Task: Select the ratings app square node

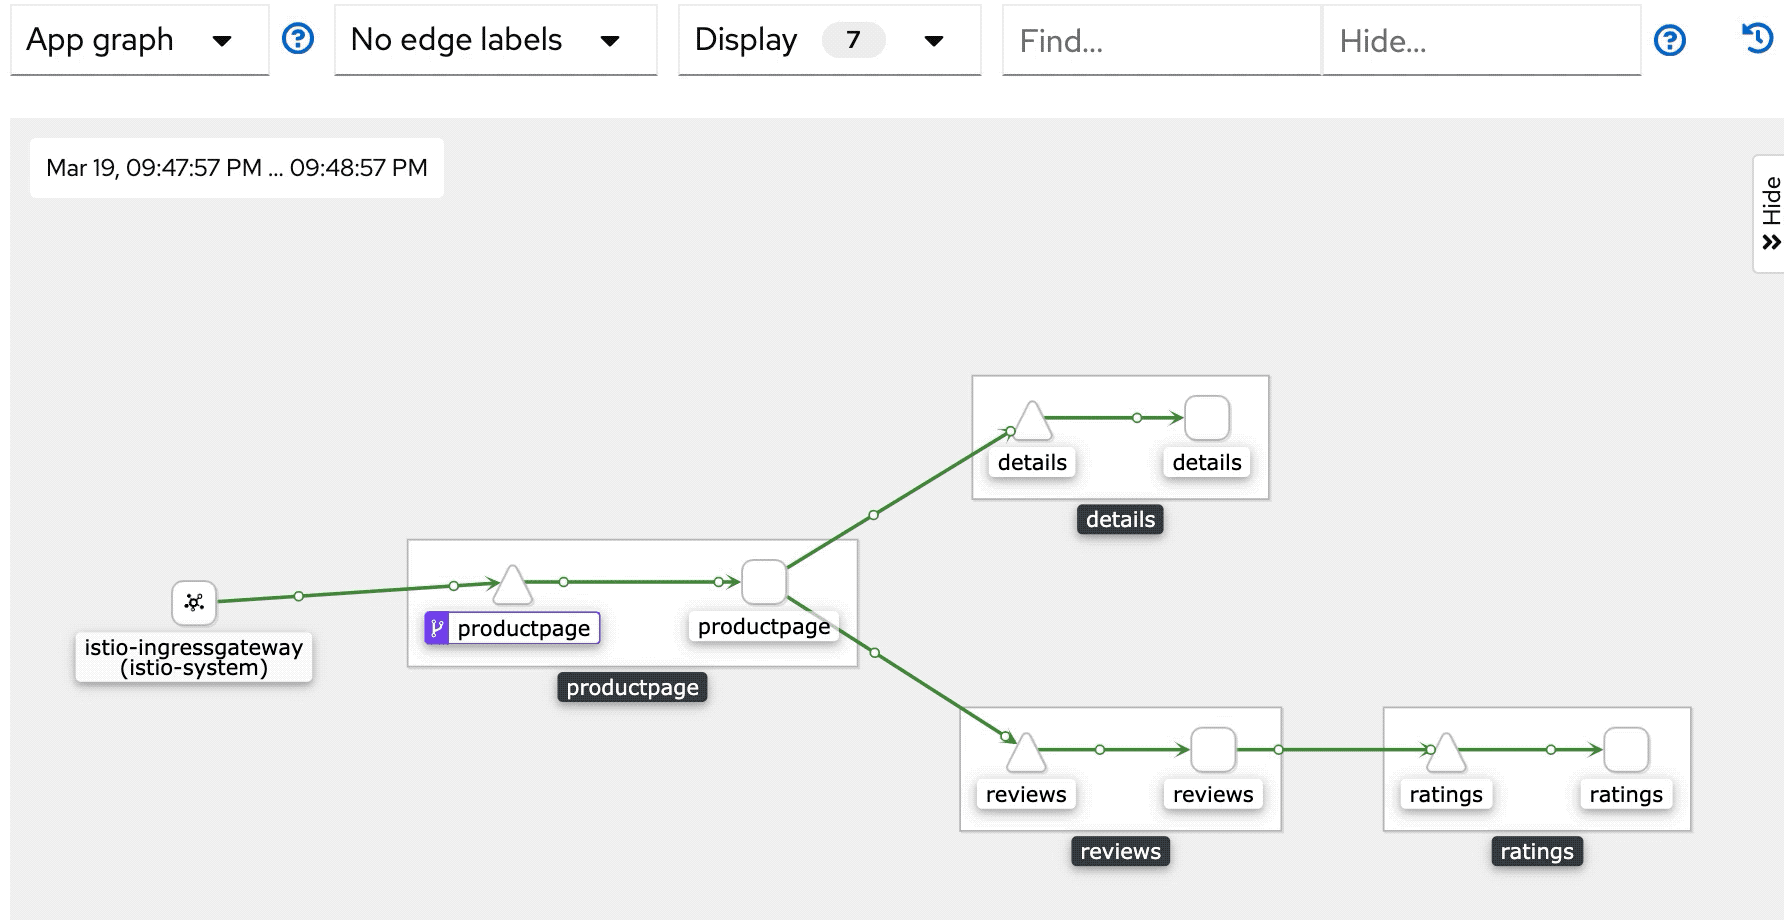Action: [1626, 750]
